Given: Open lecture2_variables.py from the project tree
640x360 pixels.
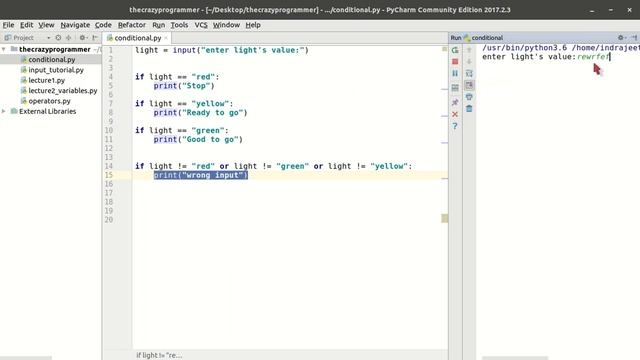Looking at the screenshot, I should [62, 91].
